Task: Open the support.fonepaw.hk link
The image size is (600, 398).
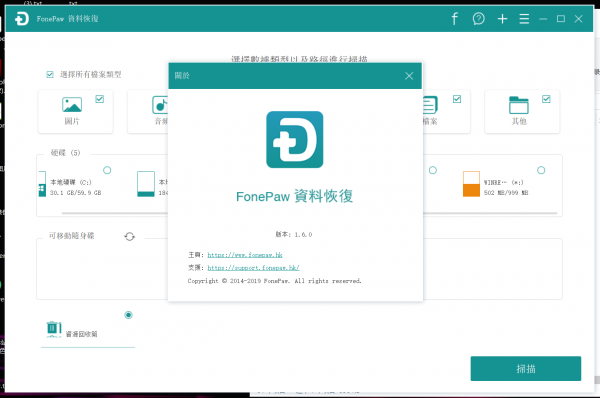Action: 253,268
